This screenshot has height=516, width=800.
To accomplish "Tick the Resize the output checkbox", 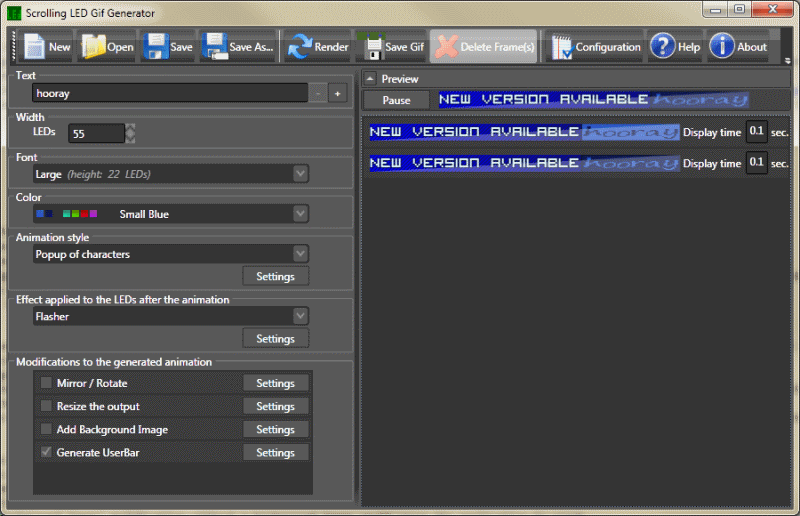I will click(x=46, y=406).
